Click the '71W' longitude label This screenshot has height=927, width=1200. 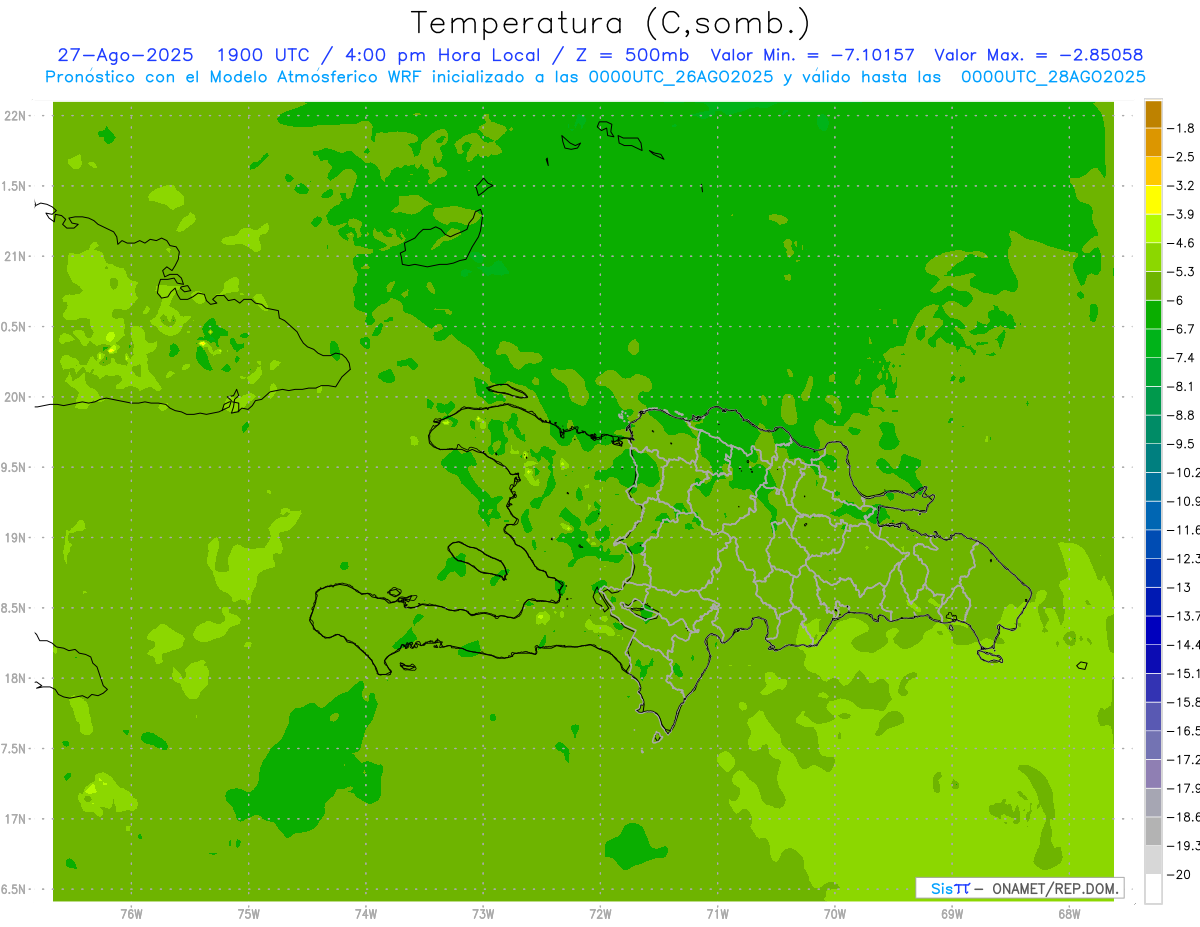pyautogui.click(x=717, y=913)
